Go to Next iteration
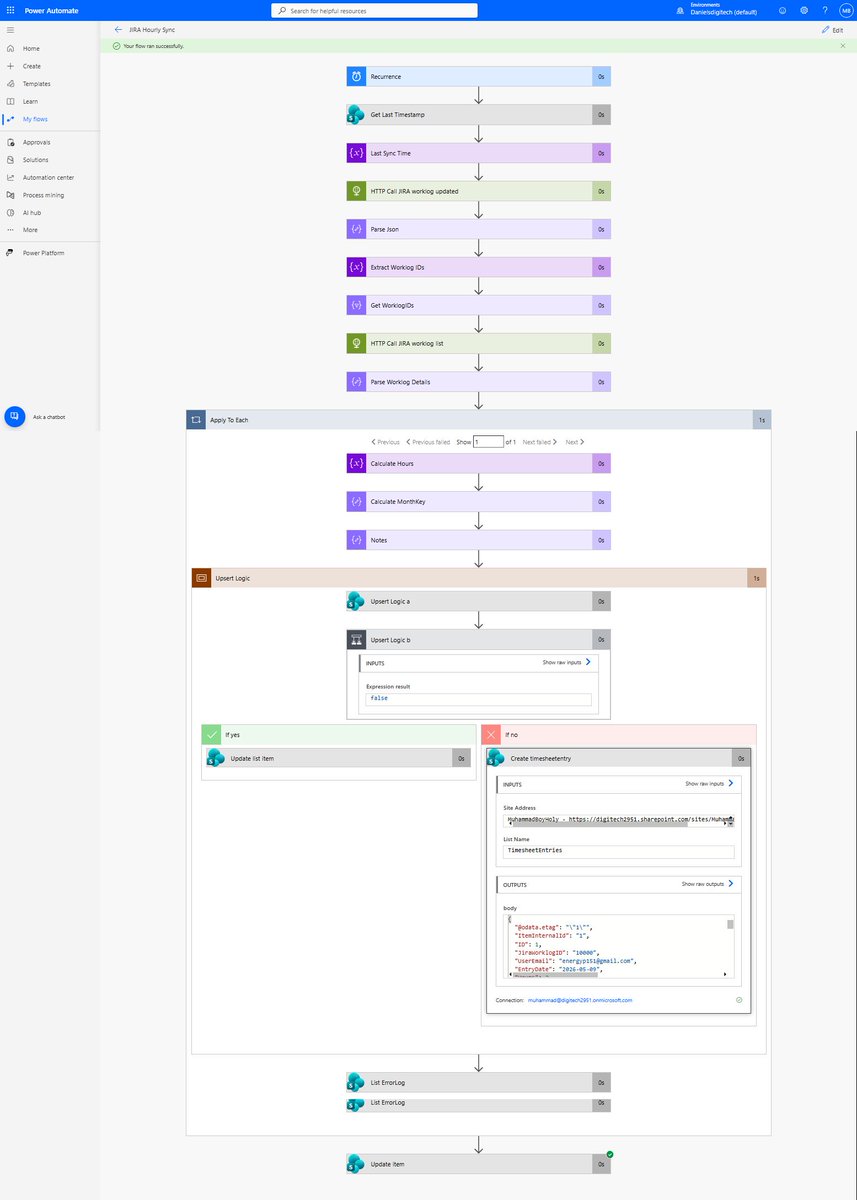Viewport: 857px width, 1200px height. click(x=575, y=442)
